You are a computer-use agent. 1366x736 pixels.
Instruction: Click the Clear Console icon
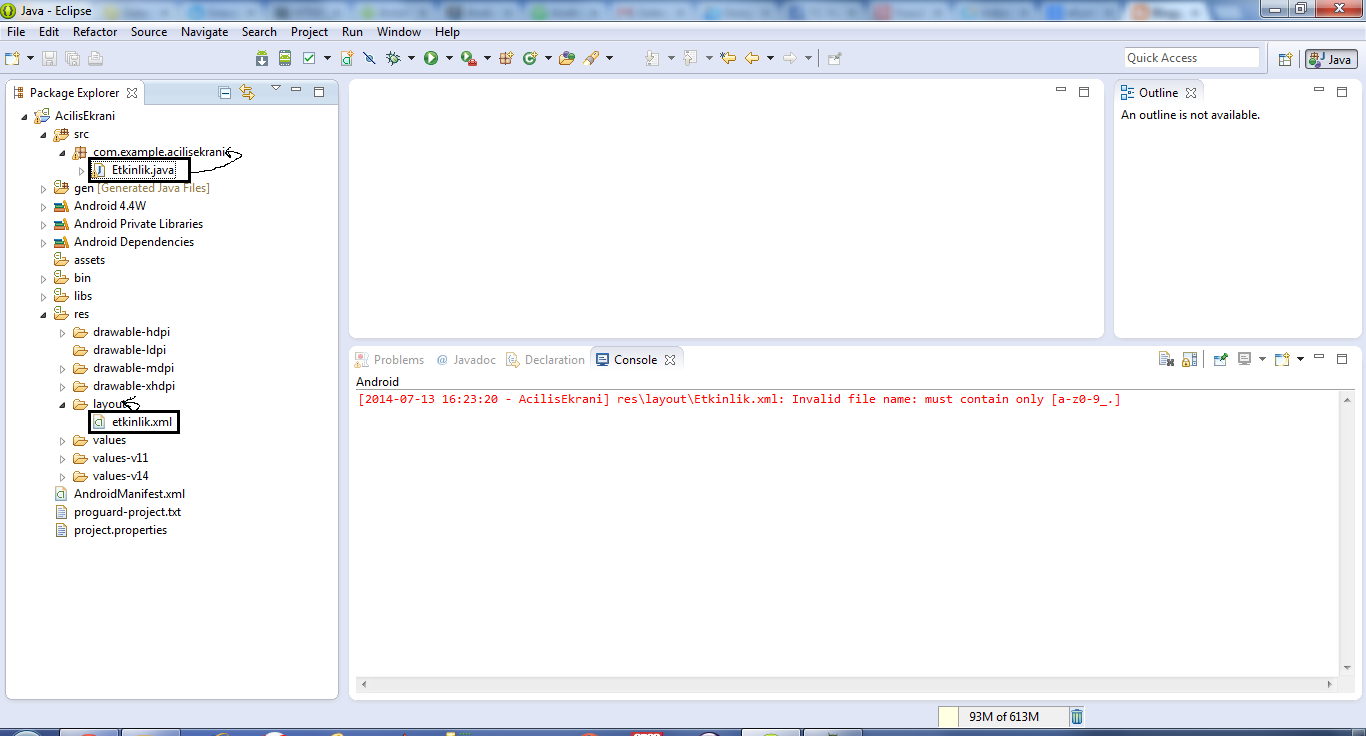click(1166, 360)
